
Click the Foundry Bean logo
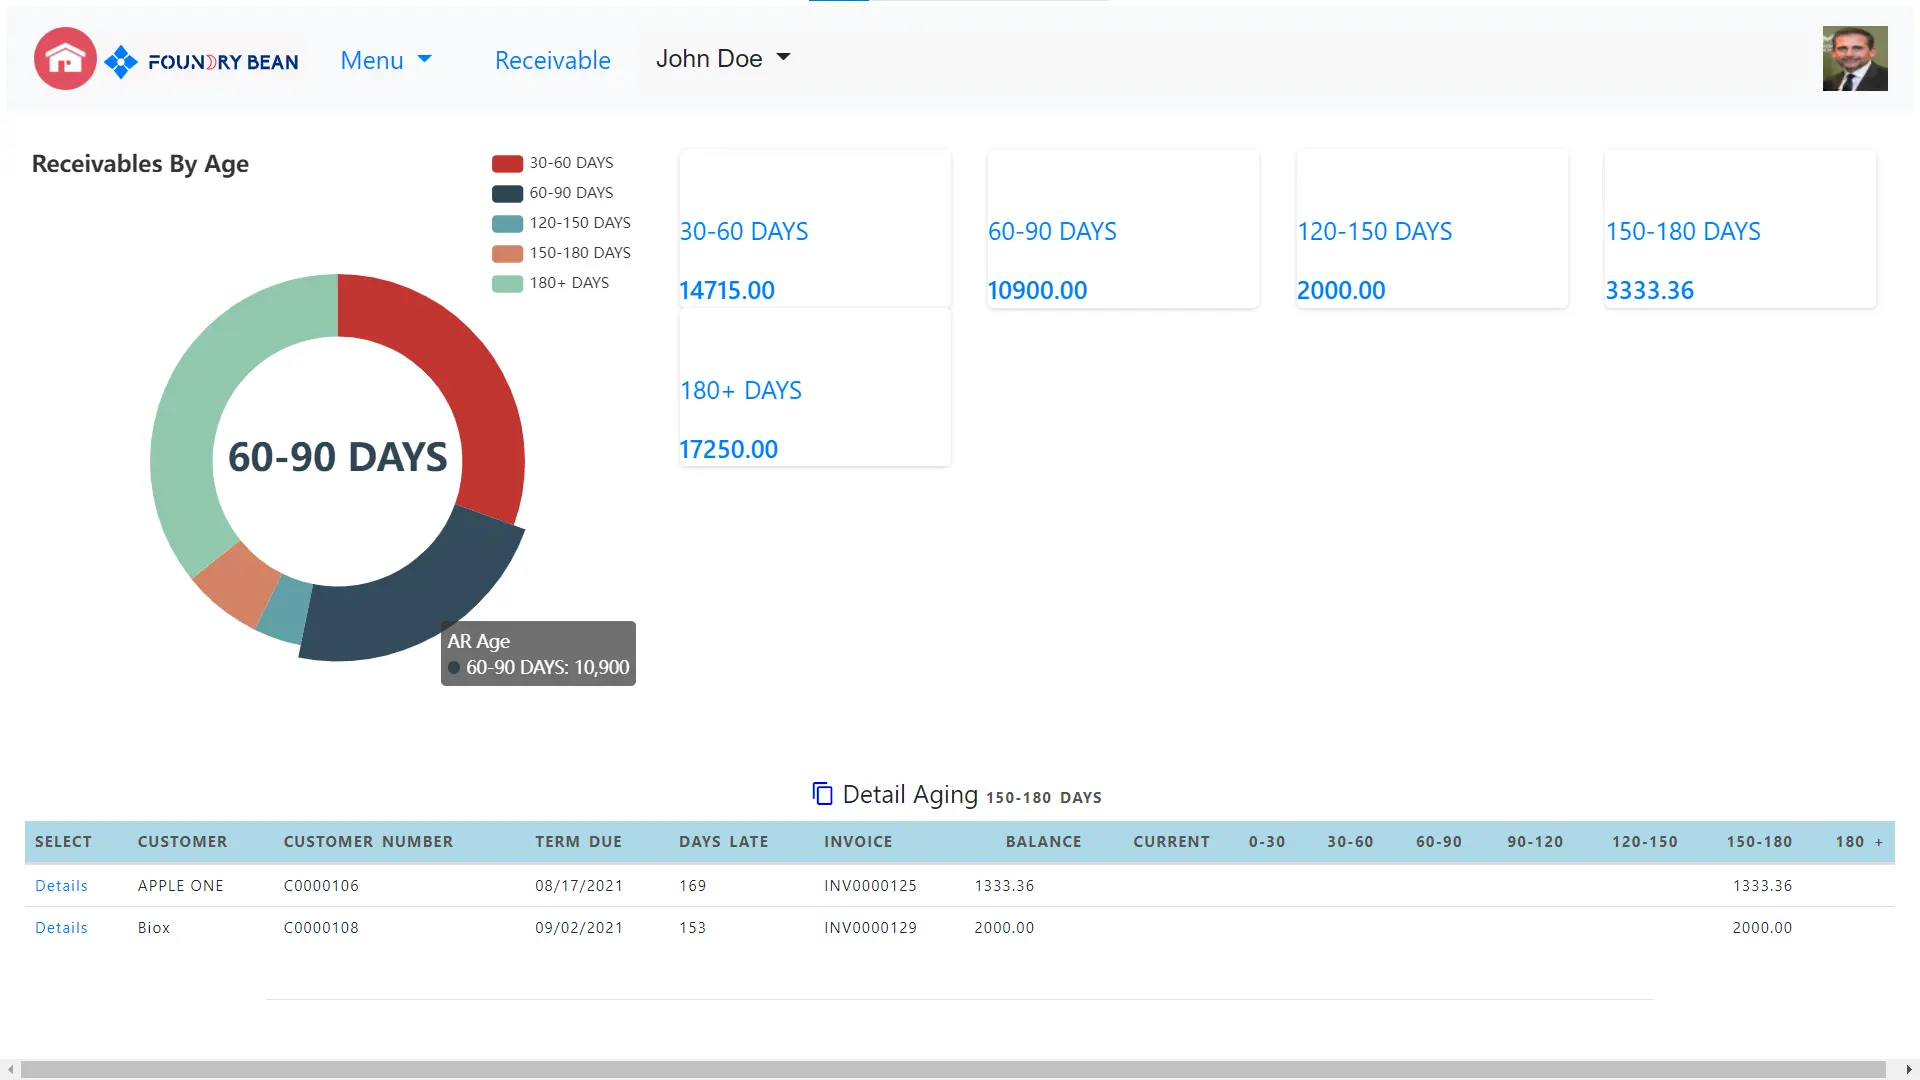[x=201, y=62]
